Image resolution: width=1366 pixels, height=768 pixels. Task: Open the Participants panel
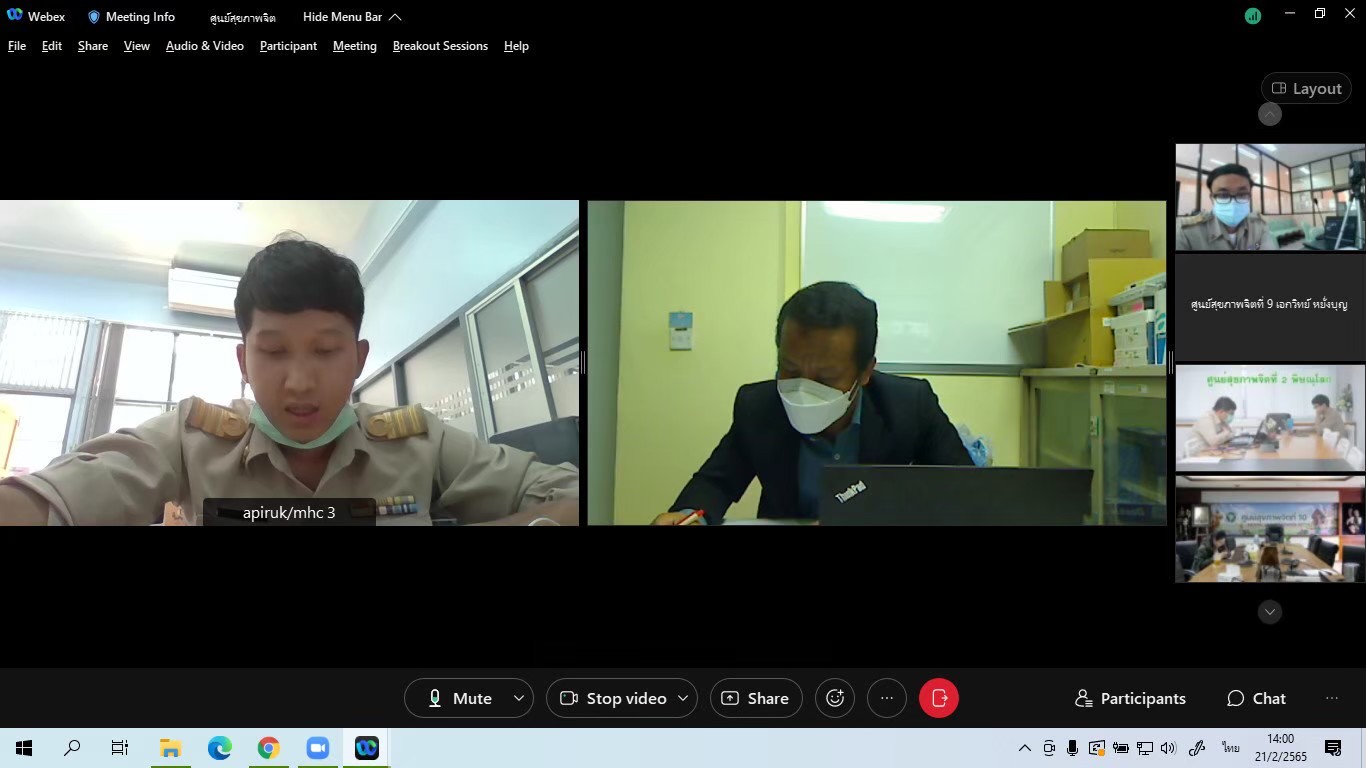pyautogui.click(x=1130, y=698)
